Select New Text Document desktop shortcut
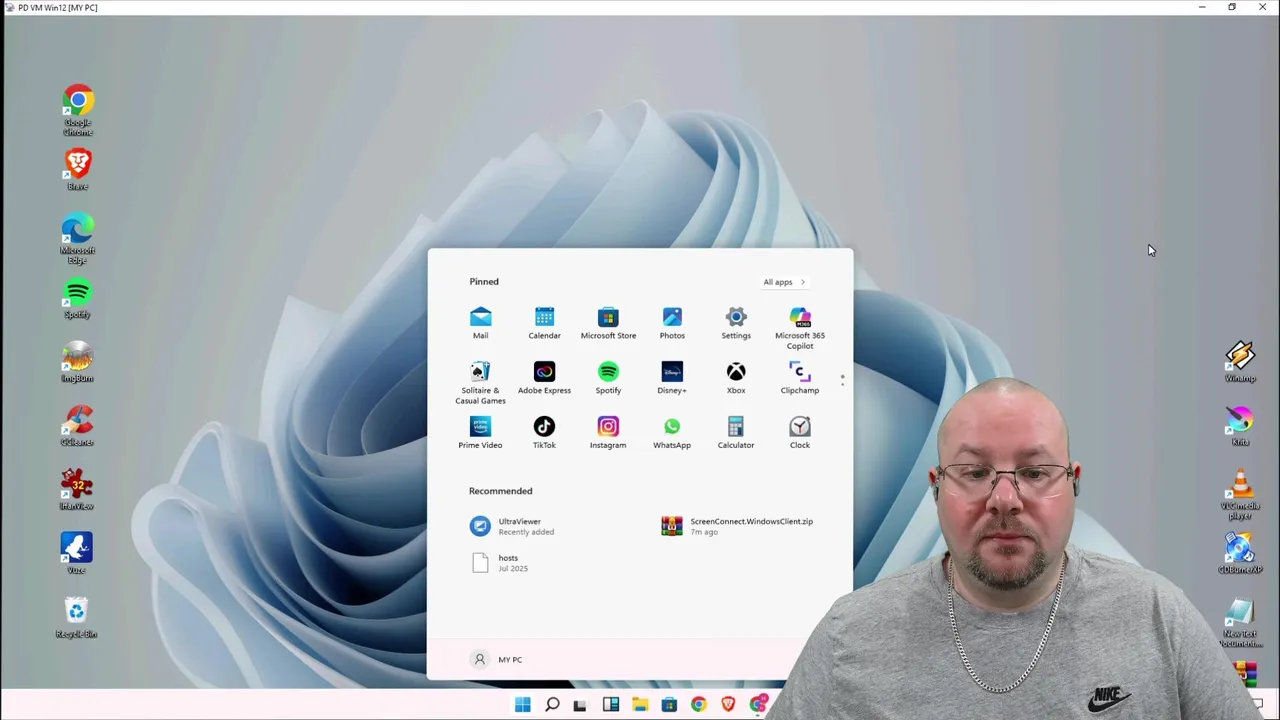This screenshot has width=1280, height=720. 1240,623
